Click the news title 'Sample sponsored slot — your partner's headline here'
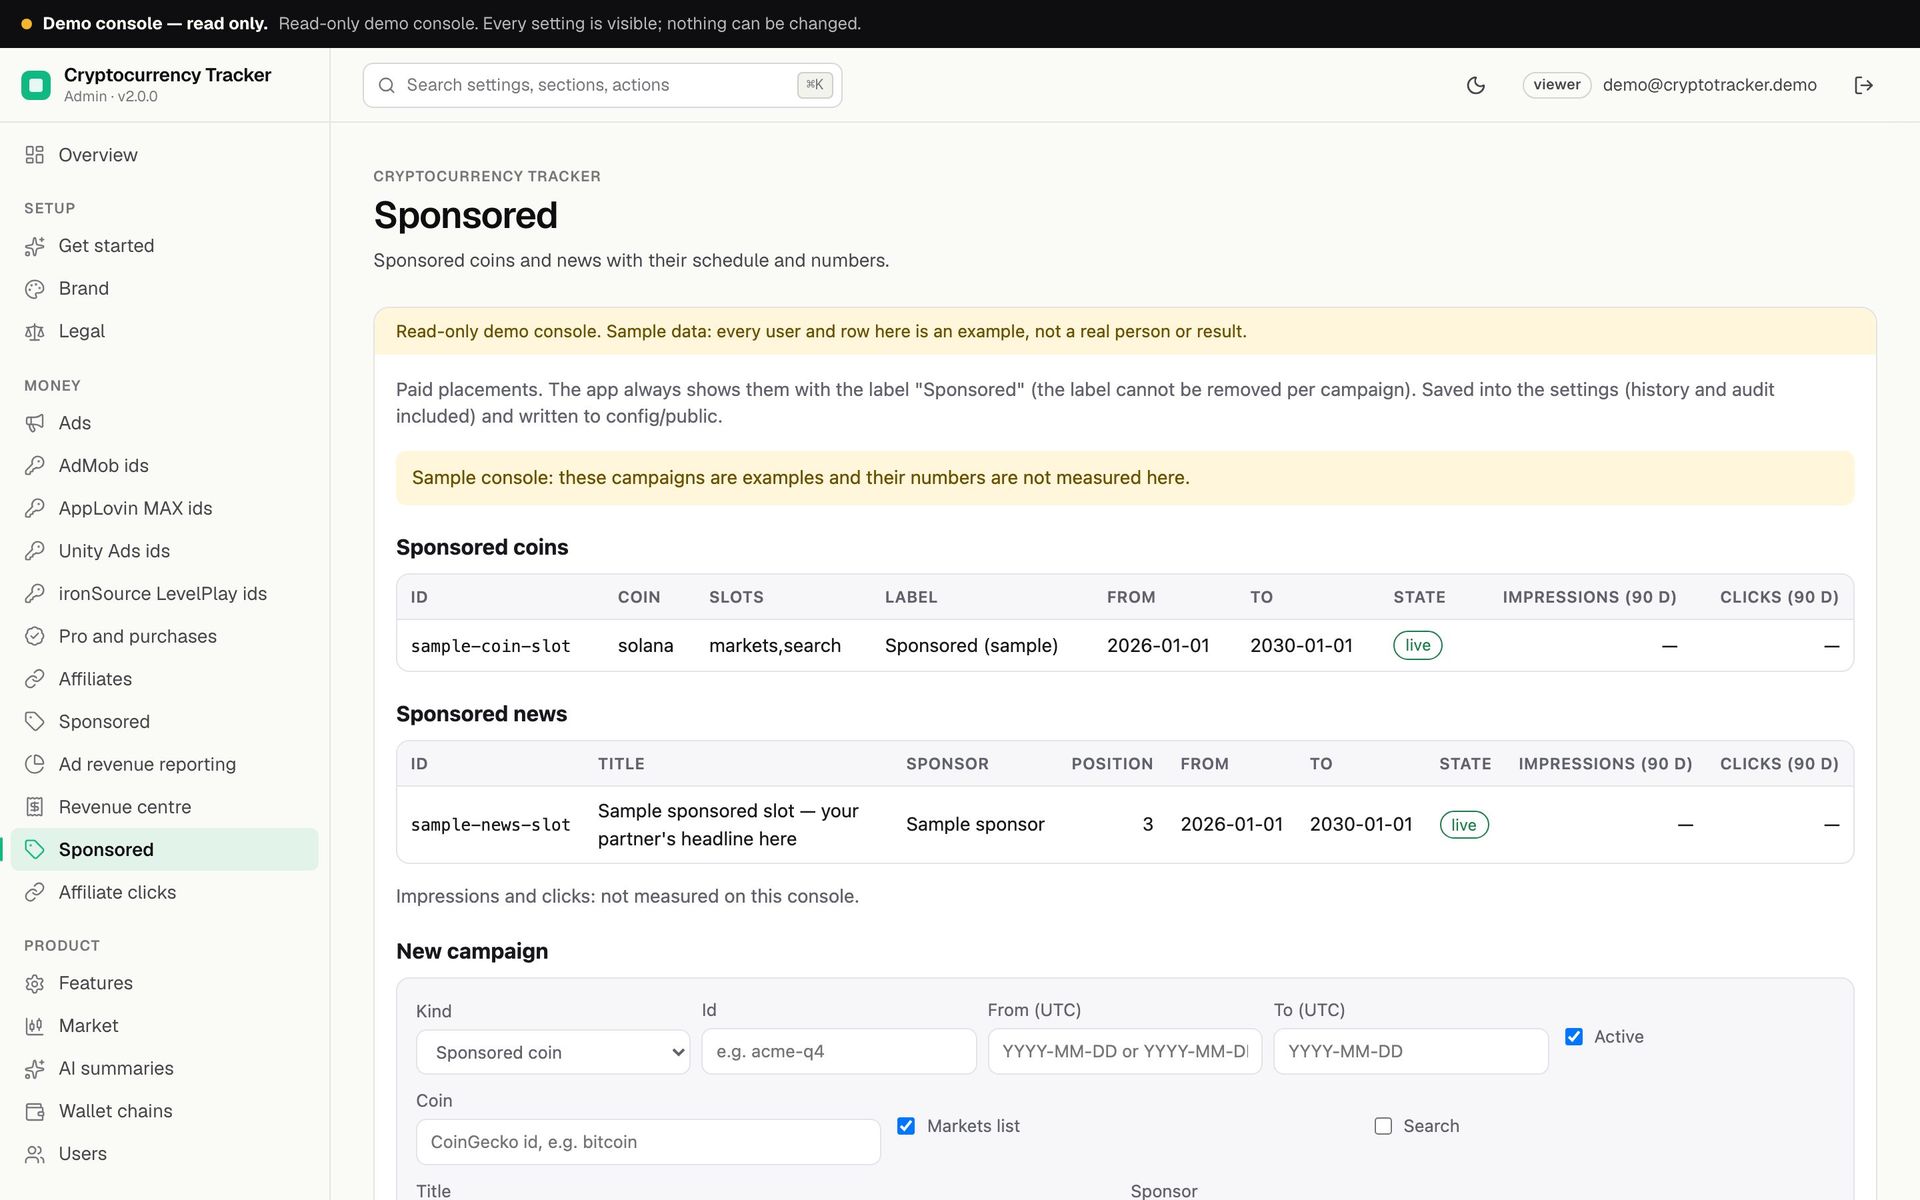The width and height of the screenshot is (1920, 1200). [x=728, y=825]
